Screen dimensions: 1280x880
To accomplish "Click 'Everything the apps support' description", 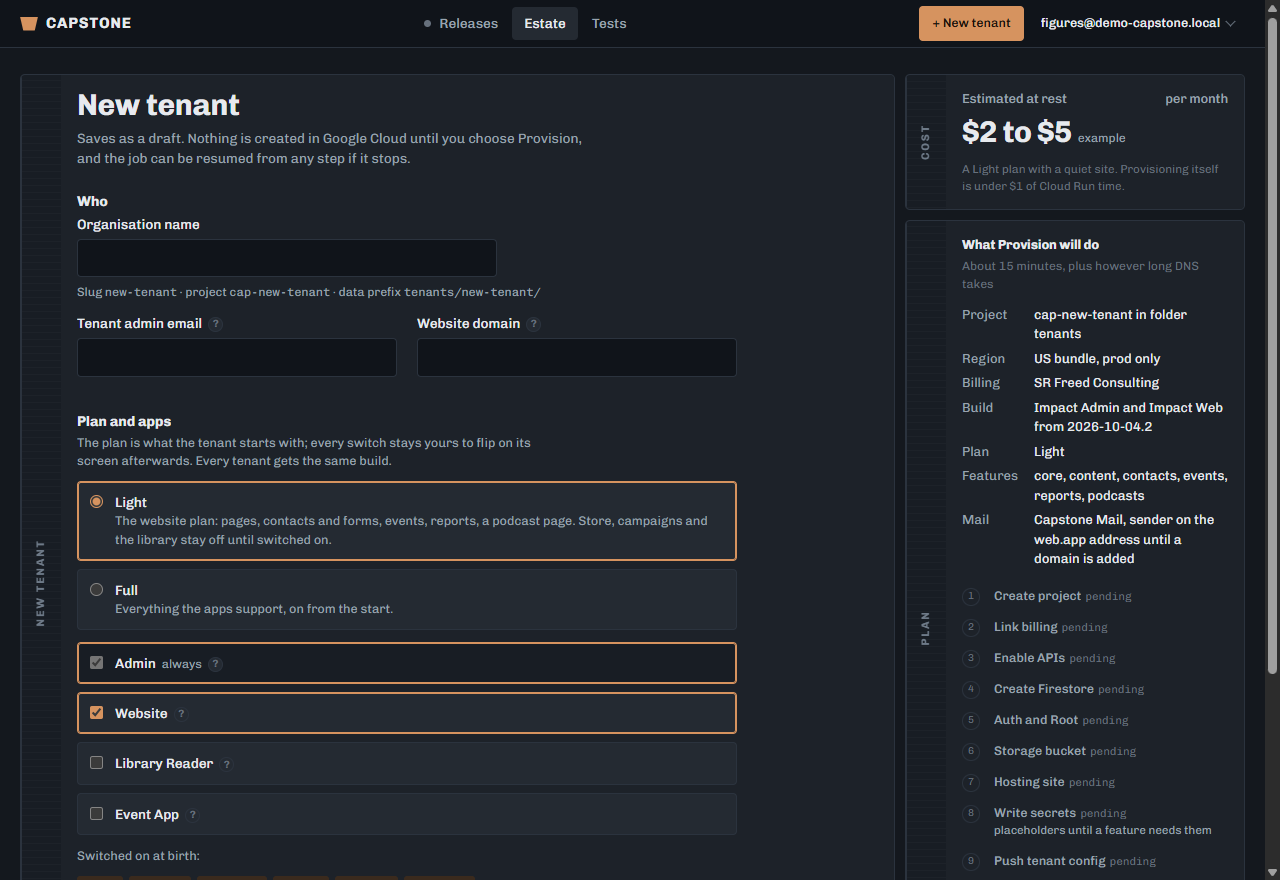I will click(x=254, y=609).
